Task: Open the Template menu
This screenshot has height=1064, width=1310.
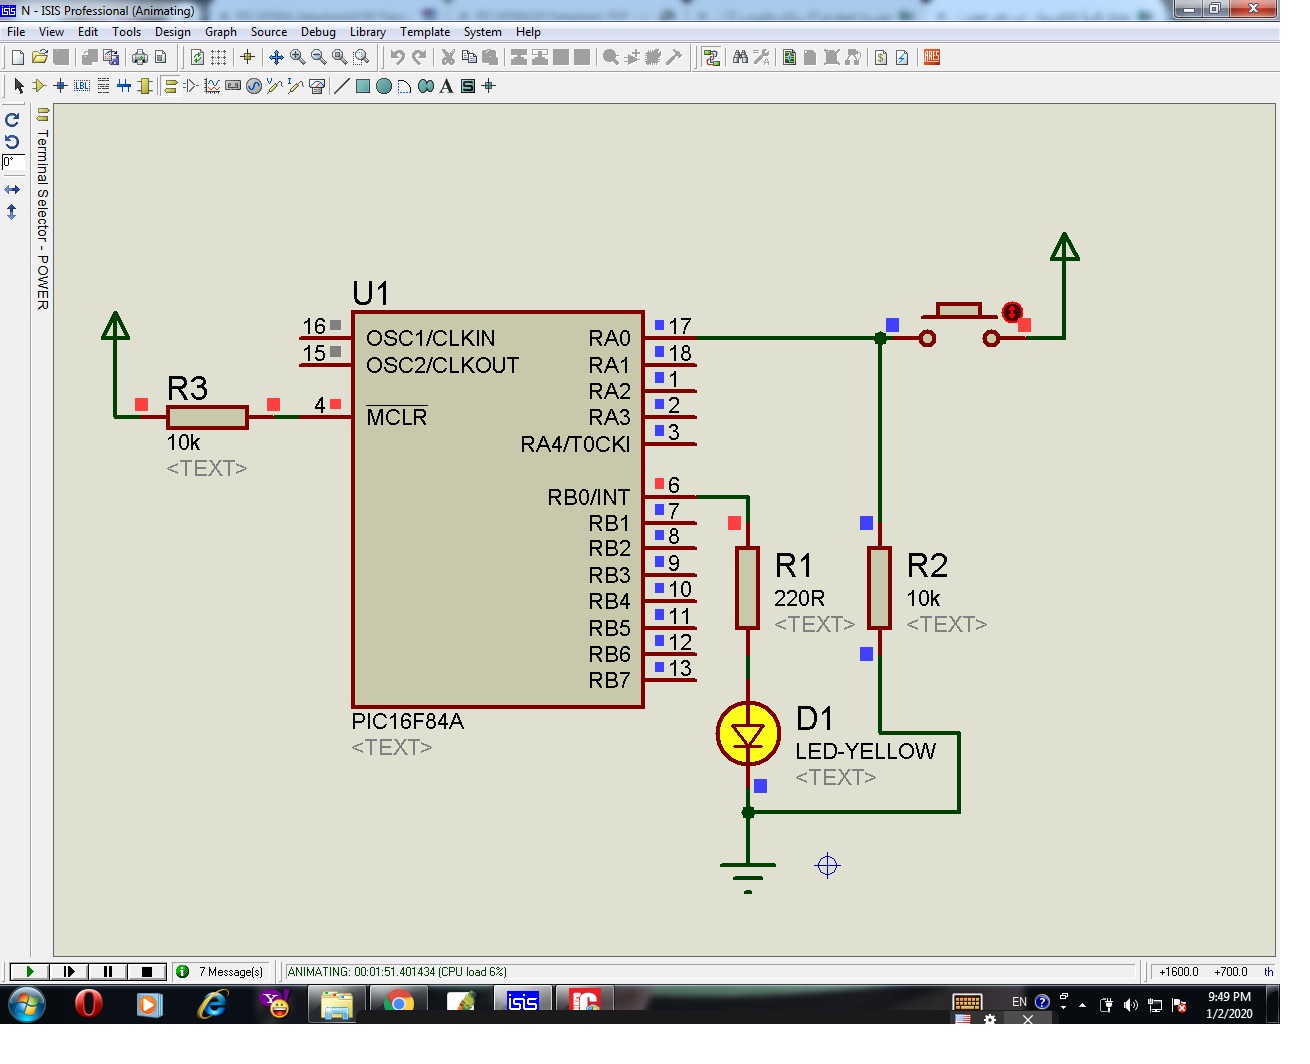Action: [425, 32]
